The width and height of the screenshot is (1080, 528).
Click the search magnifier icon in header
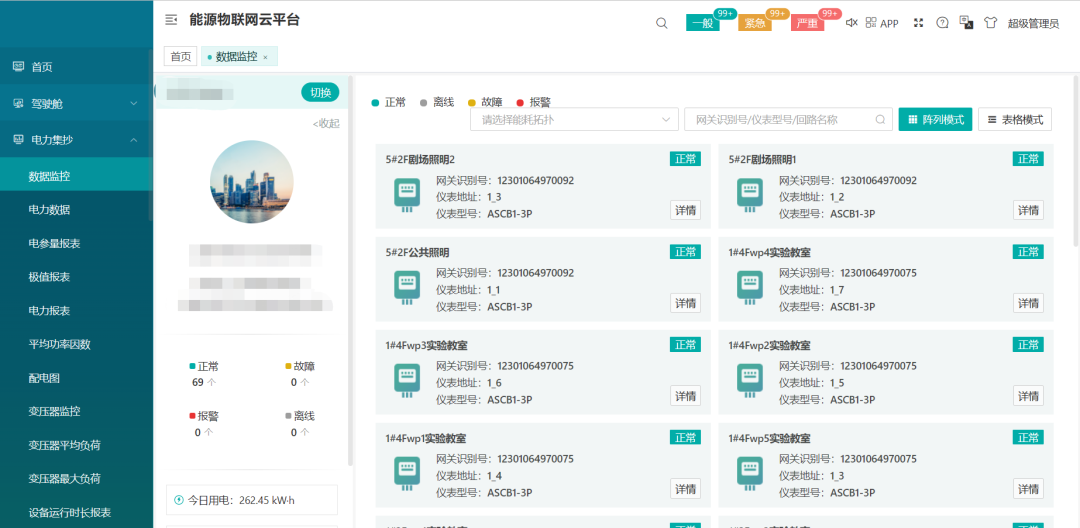(x=661, y=23)
